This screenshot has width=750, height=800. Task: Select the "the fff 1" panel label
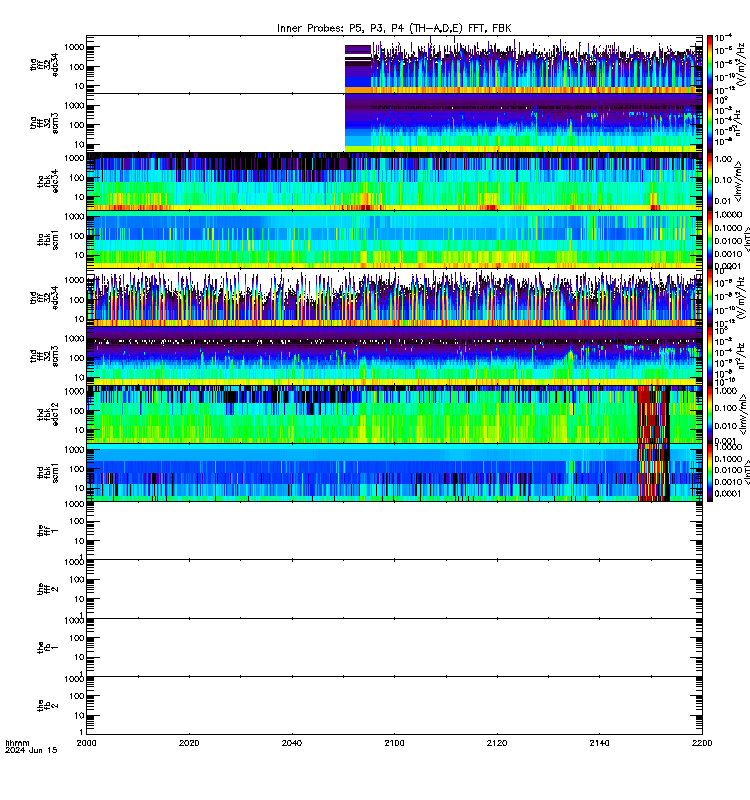pos(48,531)
